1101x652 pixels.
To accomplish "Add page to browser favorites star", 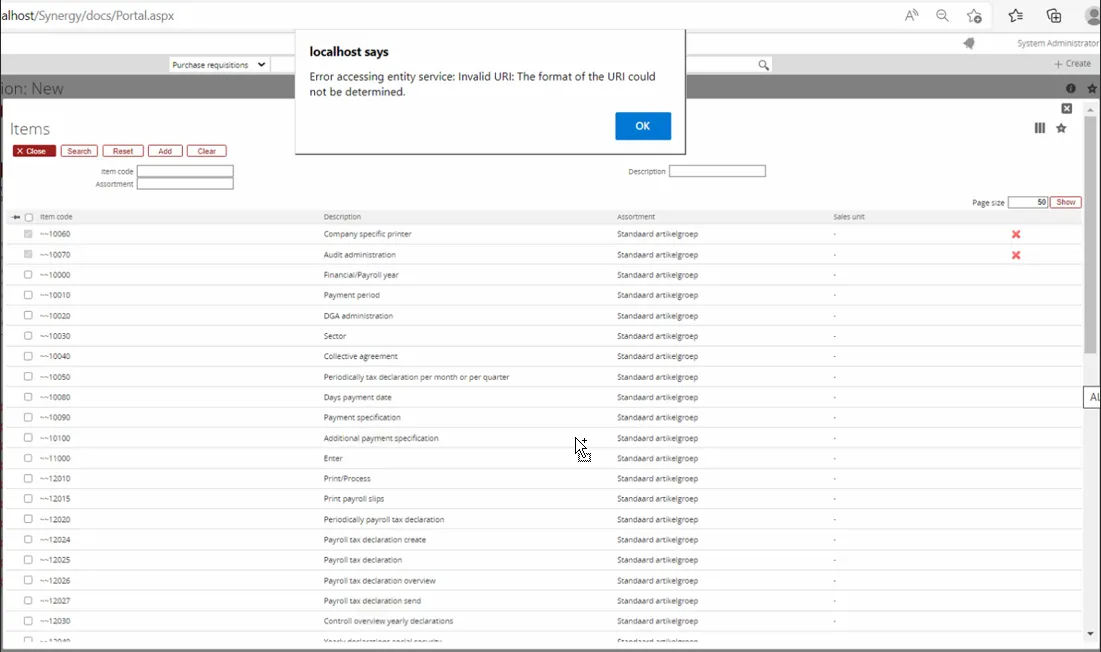I will pos(974,16).
